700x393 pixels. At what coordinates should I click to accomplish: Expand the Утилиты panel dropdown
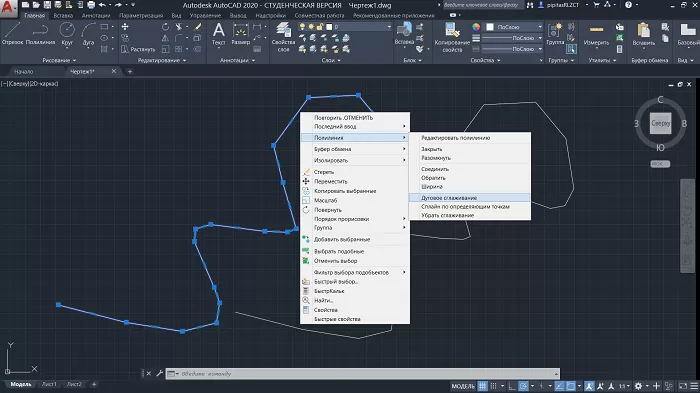[602, 60]
